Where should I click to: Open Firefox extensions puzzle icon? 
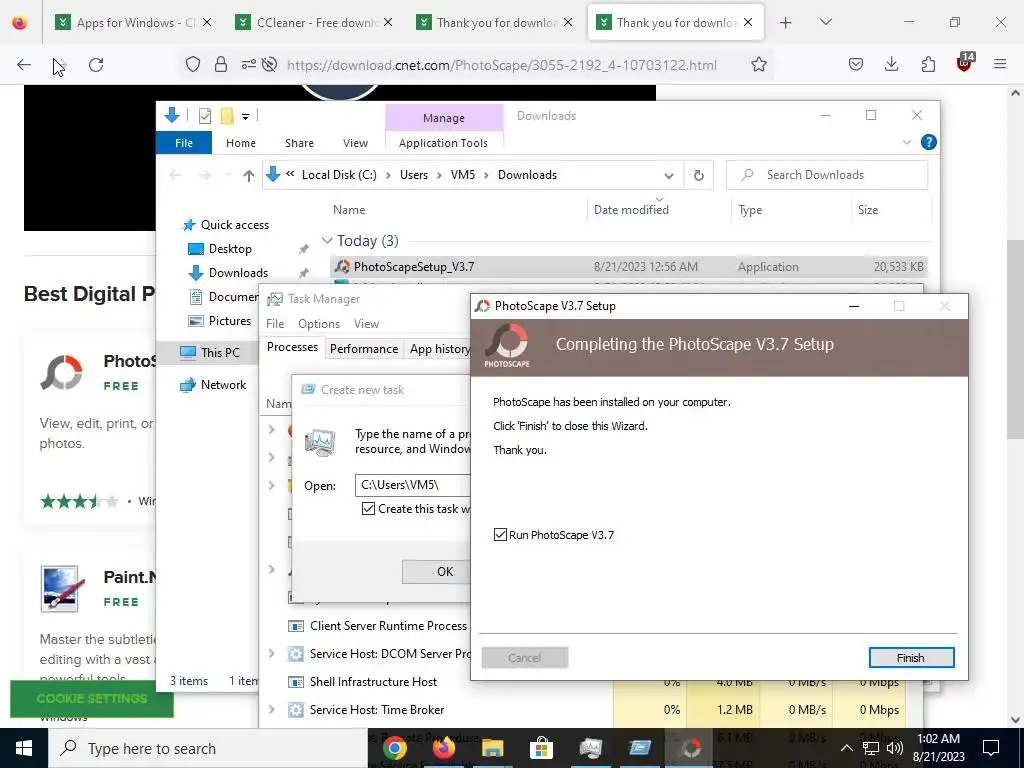click(928, 64)
